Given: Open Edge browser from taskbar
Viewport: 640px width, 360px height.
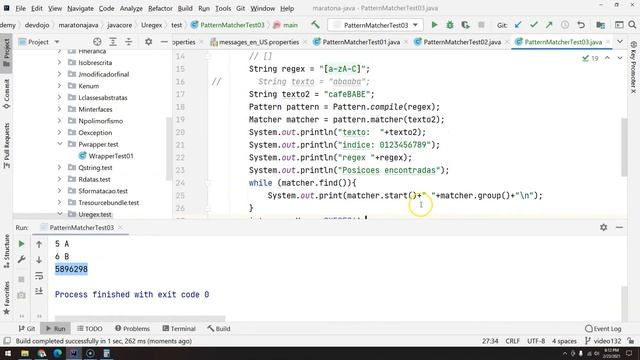Looking at the screenshot, I should (58, 353).
